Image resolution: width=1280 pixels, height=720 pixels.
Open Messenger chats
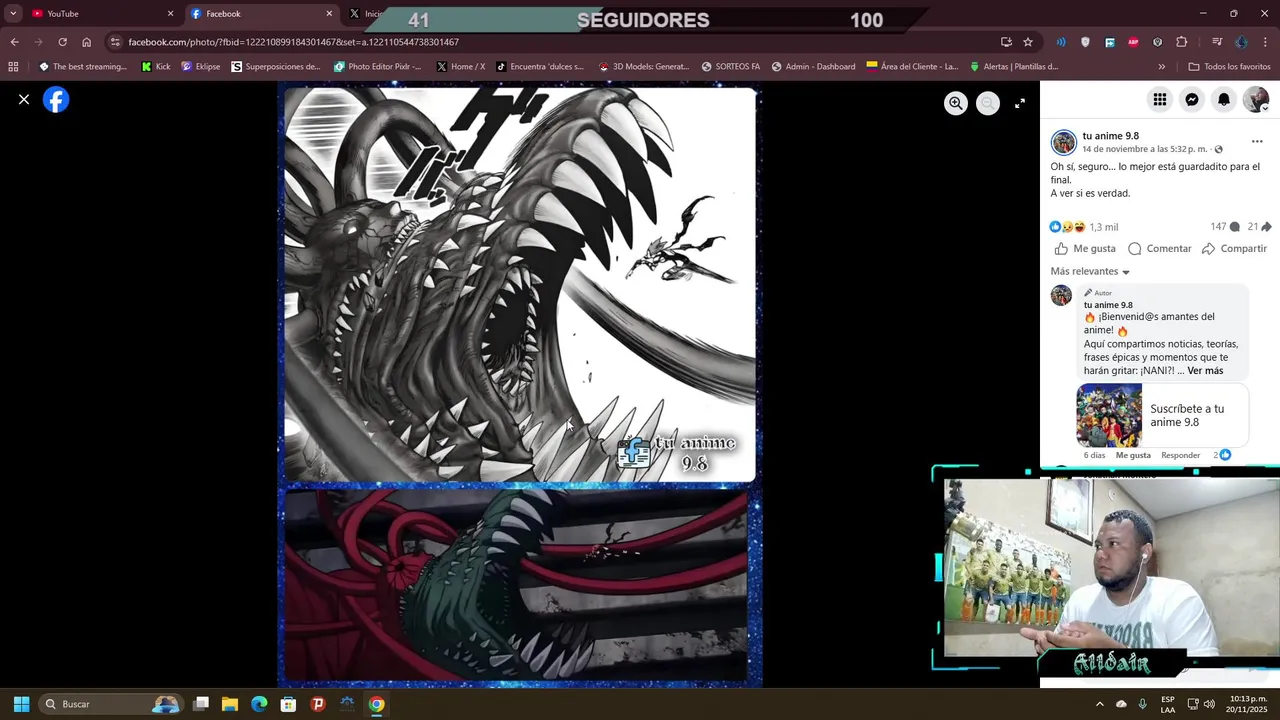[1192, 99]
